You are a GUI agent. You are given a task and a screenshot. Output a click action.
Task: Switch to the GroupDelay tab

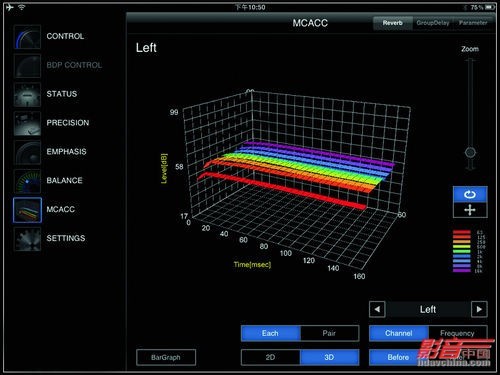(433, 23)
